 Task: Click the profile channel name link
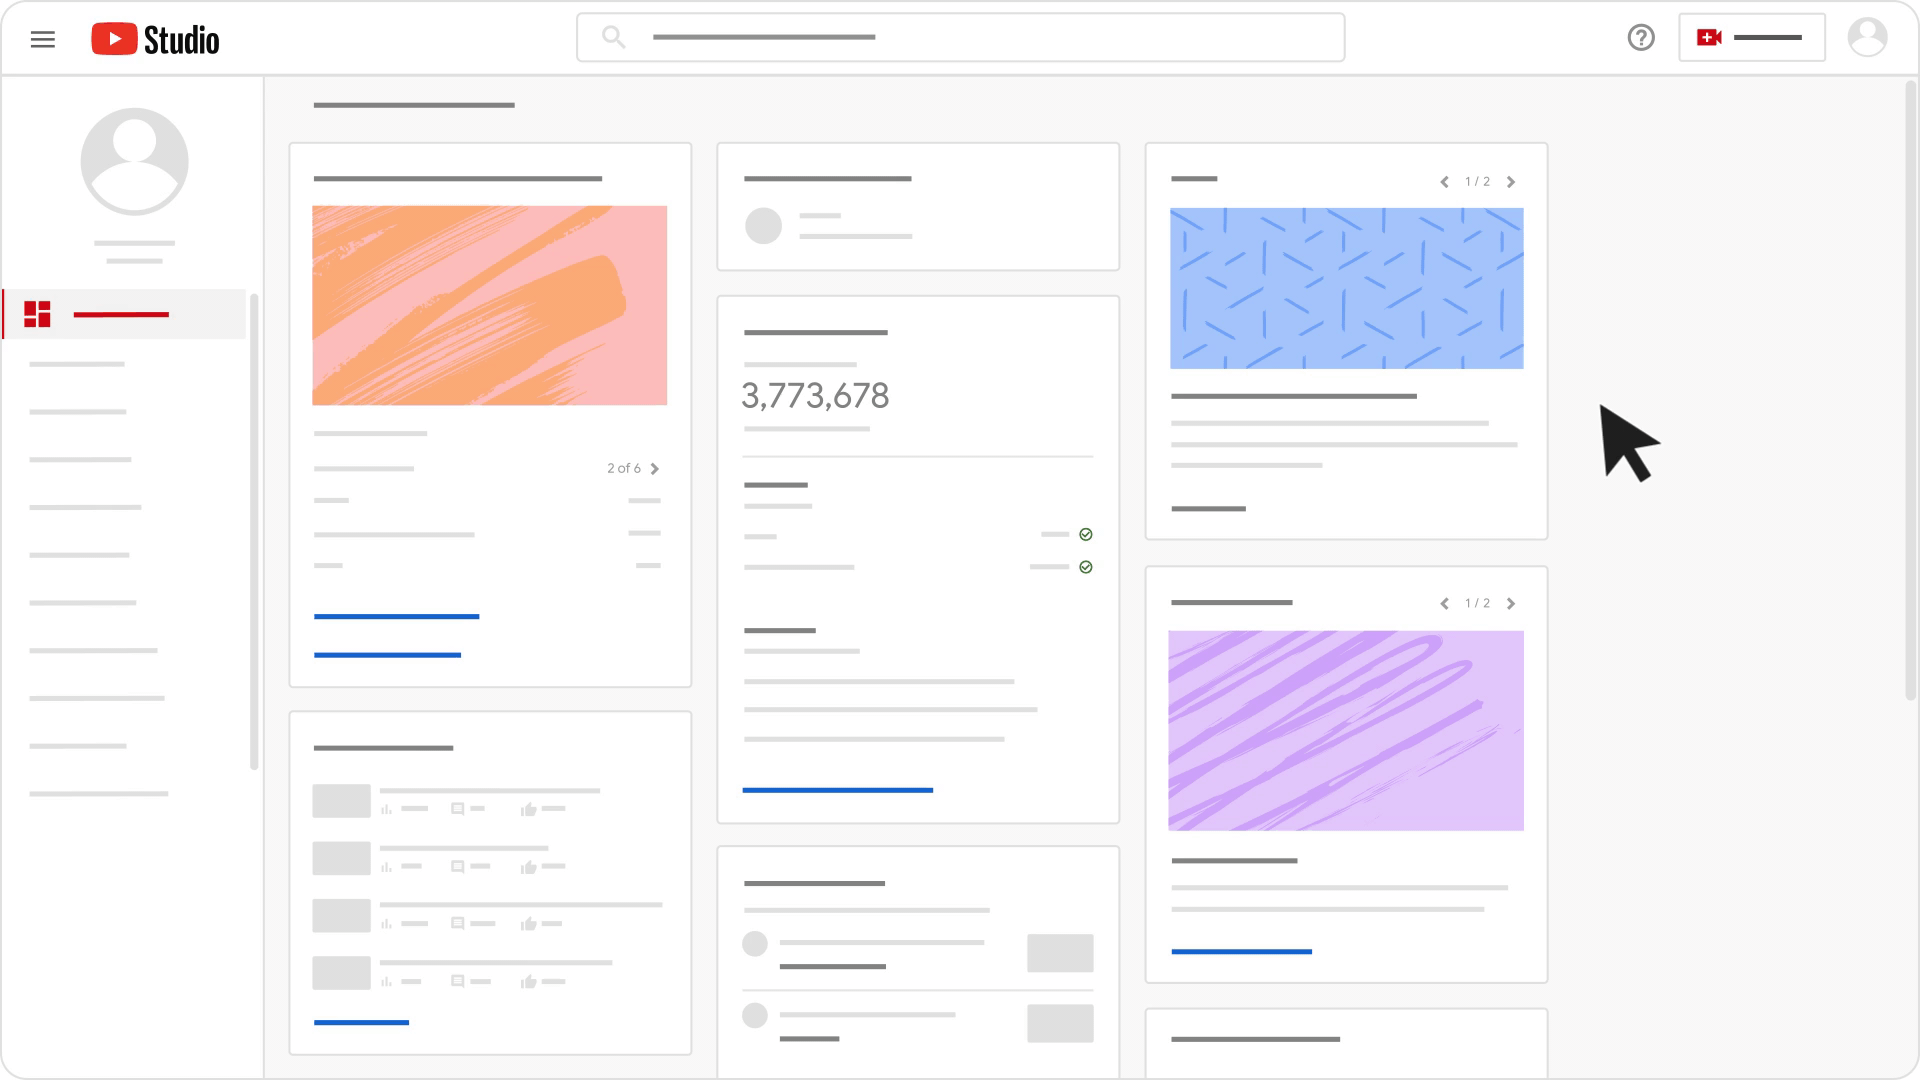[x=135, y=243]
